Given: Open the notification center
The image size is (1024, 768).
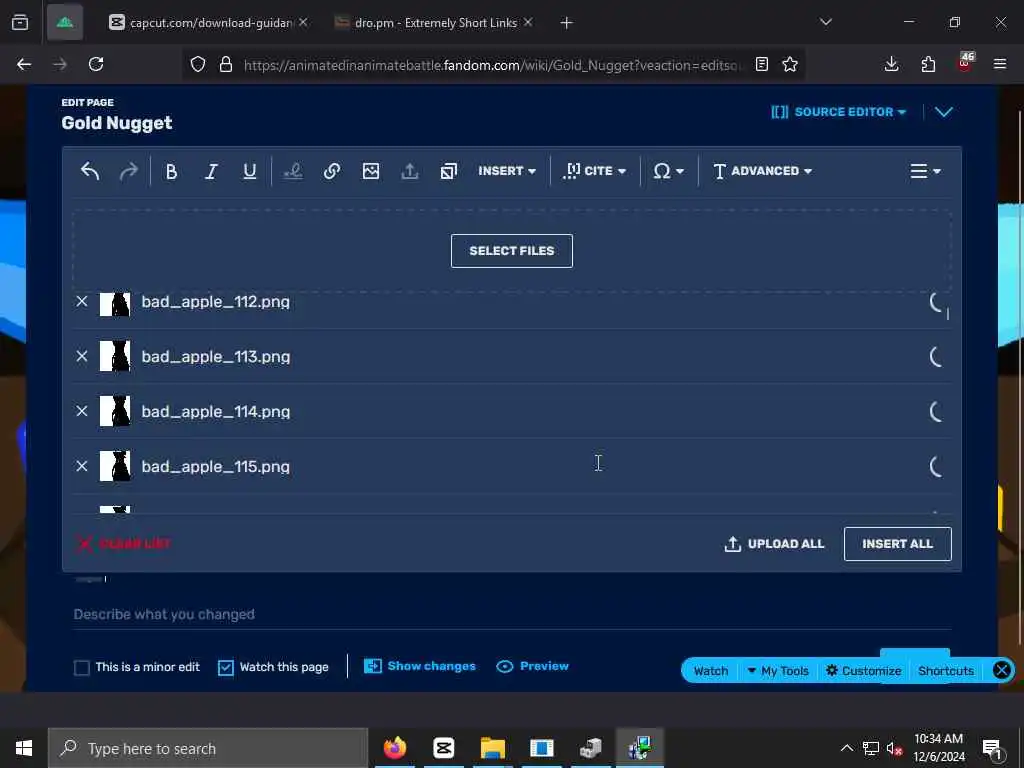Looking at the screenshot, I should [x=992, y=748].
